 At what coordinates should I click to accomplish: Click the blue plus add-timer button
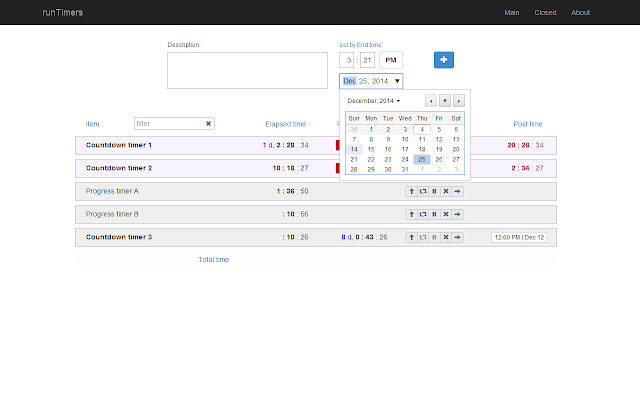coord(444,60)
